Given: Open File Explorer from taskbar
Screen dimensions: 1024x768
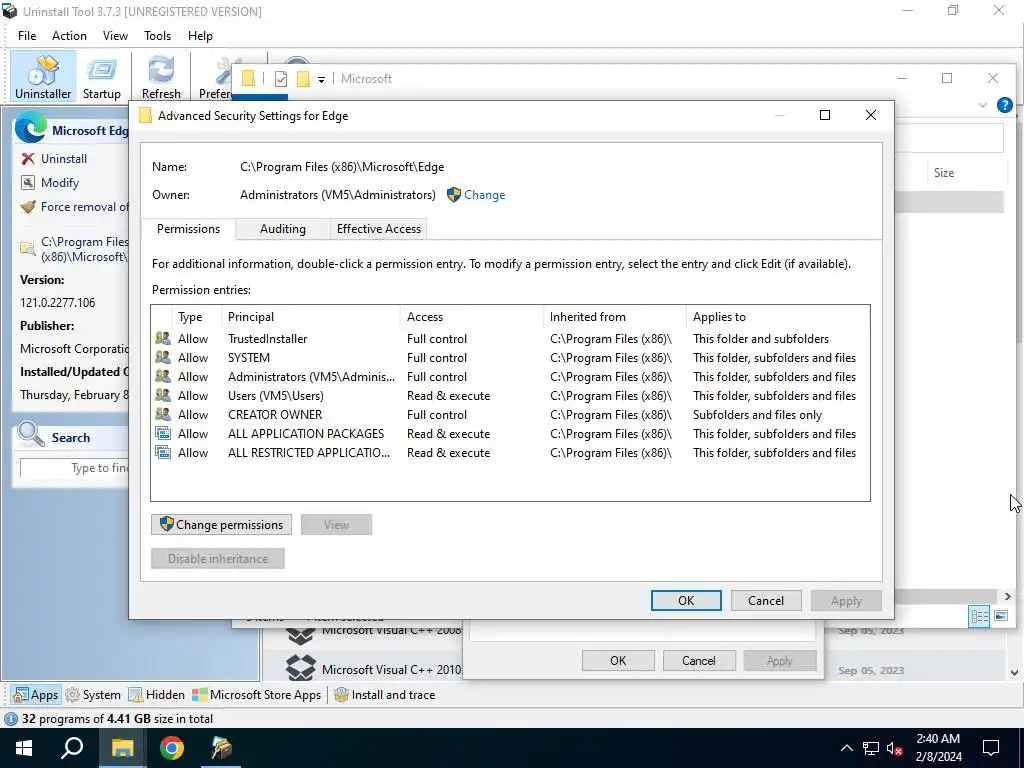Looking at the screenshot, I should pos(122,748).
